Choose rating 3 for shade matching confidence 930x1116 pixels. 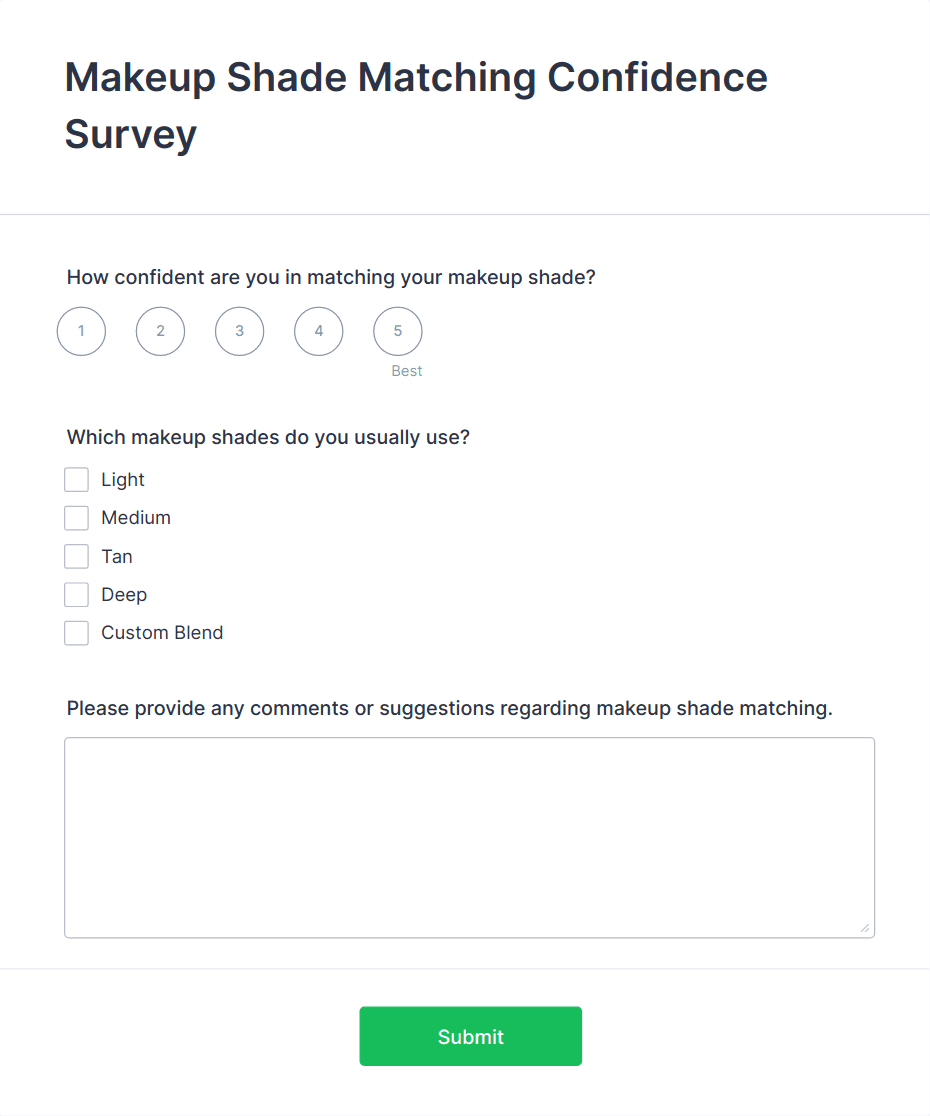239,331
